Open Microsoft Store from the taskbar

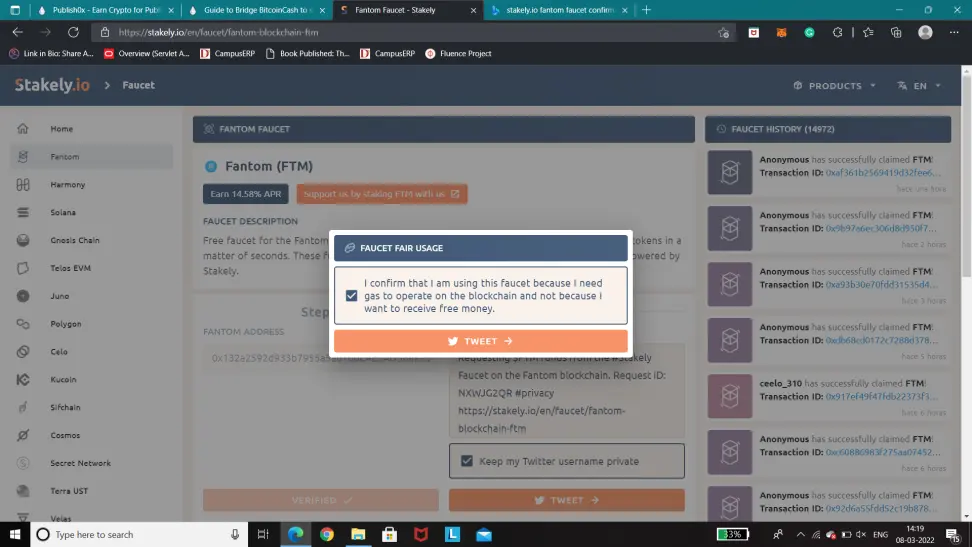[x=389, y=534]
